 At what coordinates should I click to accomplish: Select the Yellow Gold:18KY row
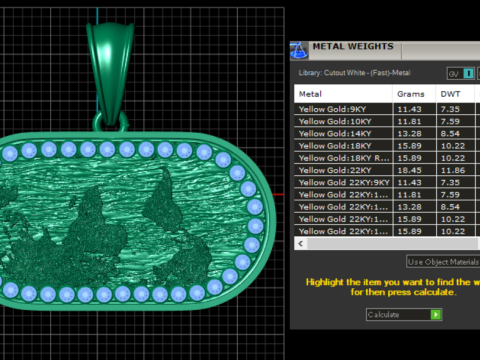coord(387,146)
